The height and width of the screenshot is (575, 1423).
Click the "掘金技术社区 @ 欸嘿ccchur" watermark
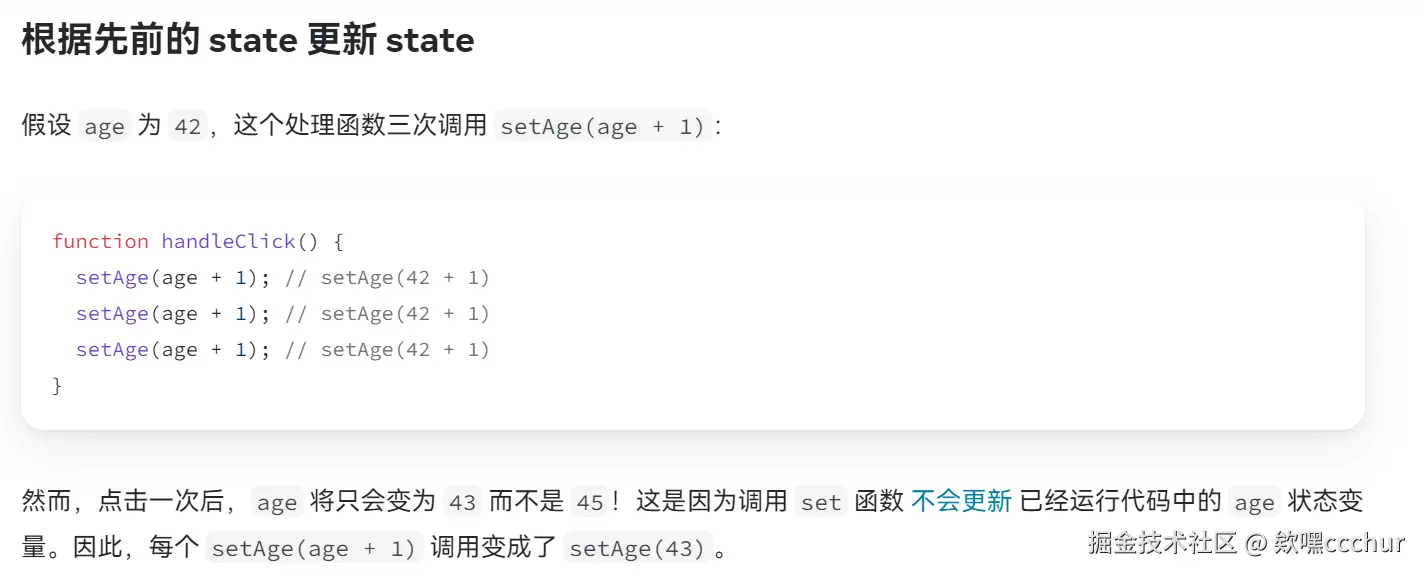(1246, 543)
